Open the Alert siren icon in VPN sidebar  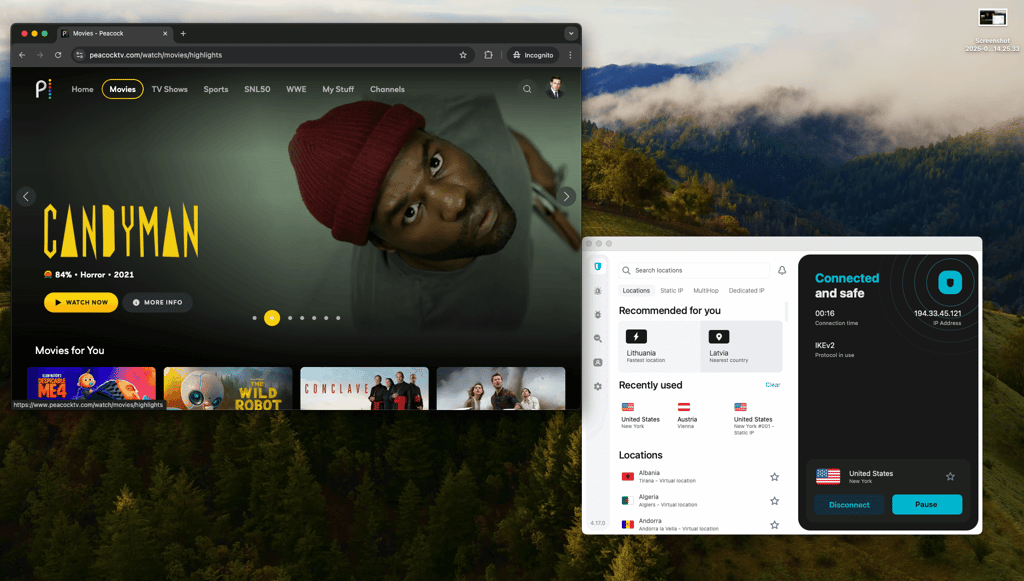point(598,291)
